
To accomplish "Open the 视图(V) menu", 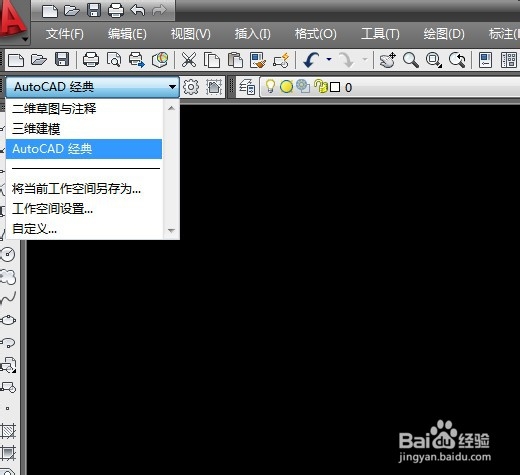I will click(x=191, y=34).
